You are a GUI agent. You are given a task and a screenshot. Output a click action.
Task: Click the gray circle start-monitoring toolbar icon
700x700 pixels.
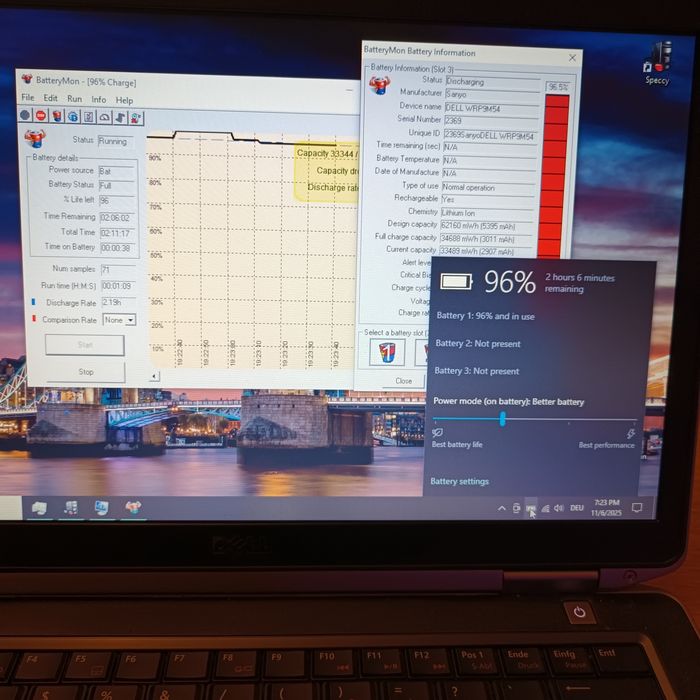[x=25, y=116]
